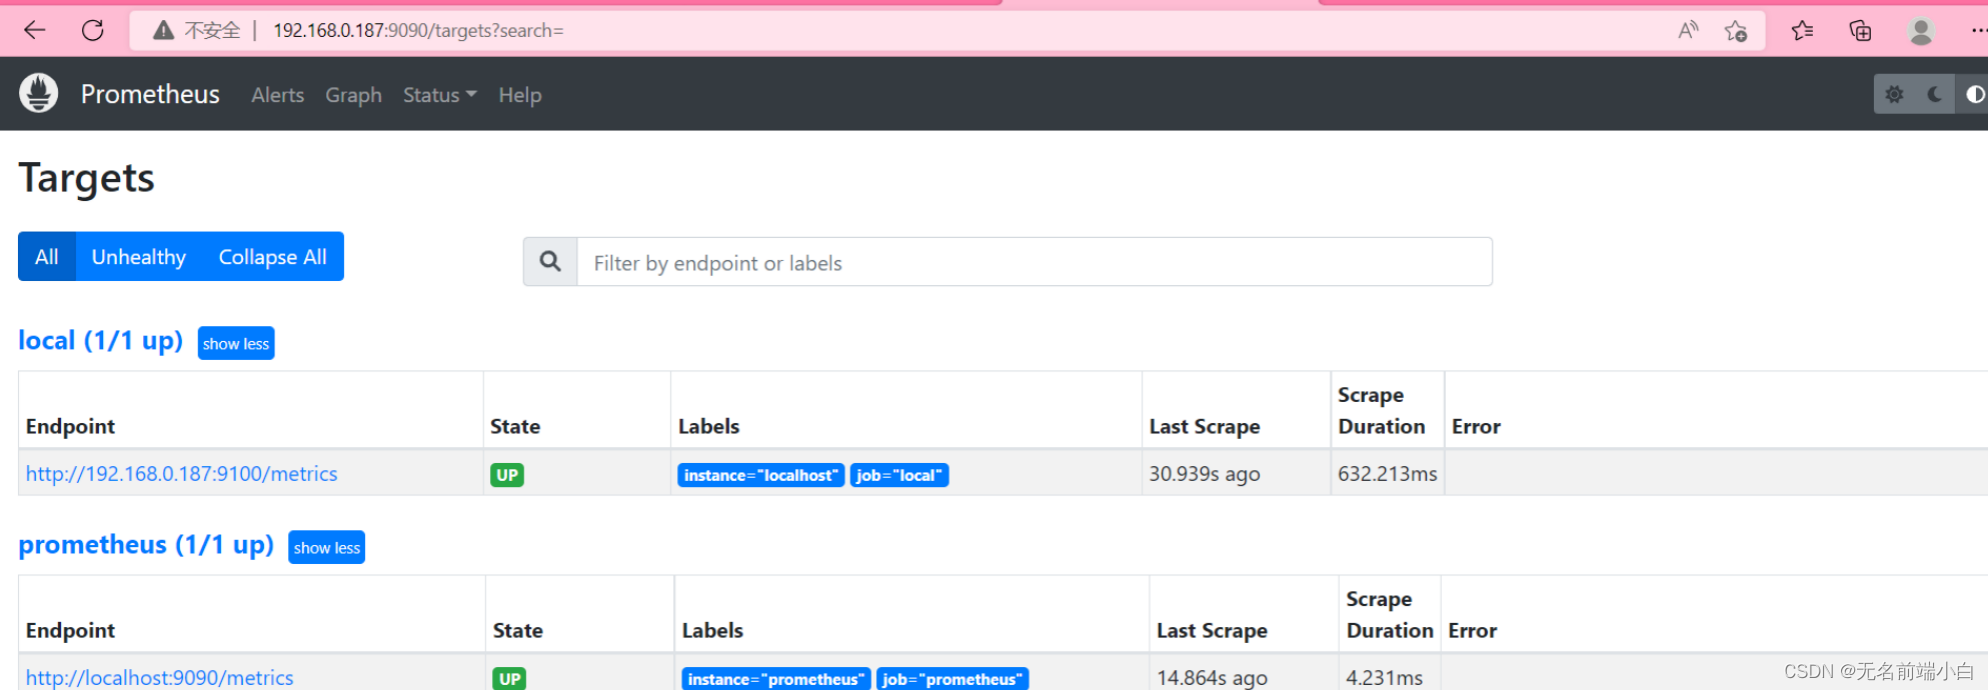This screenshot has height=690, width=1988.
Task: Click the instance="localhost" label badge
Action: (x=761, y=475)
